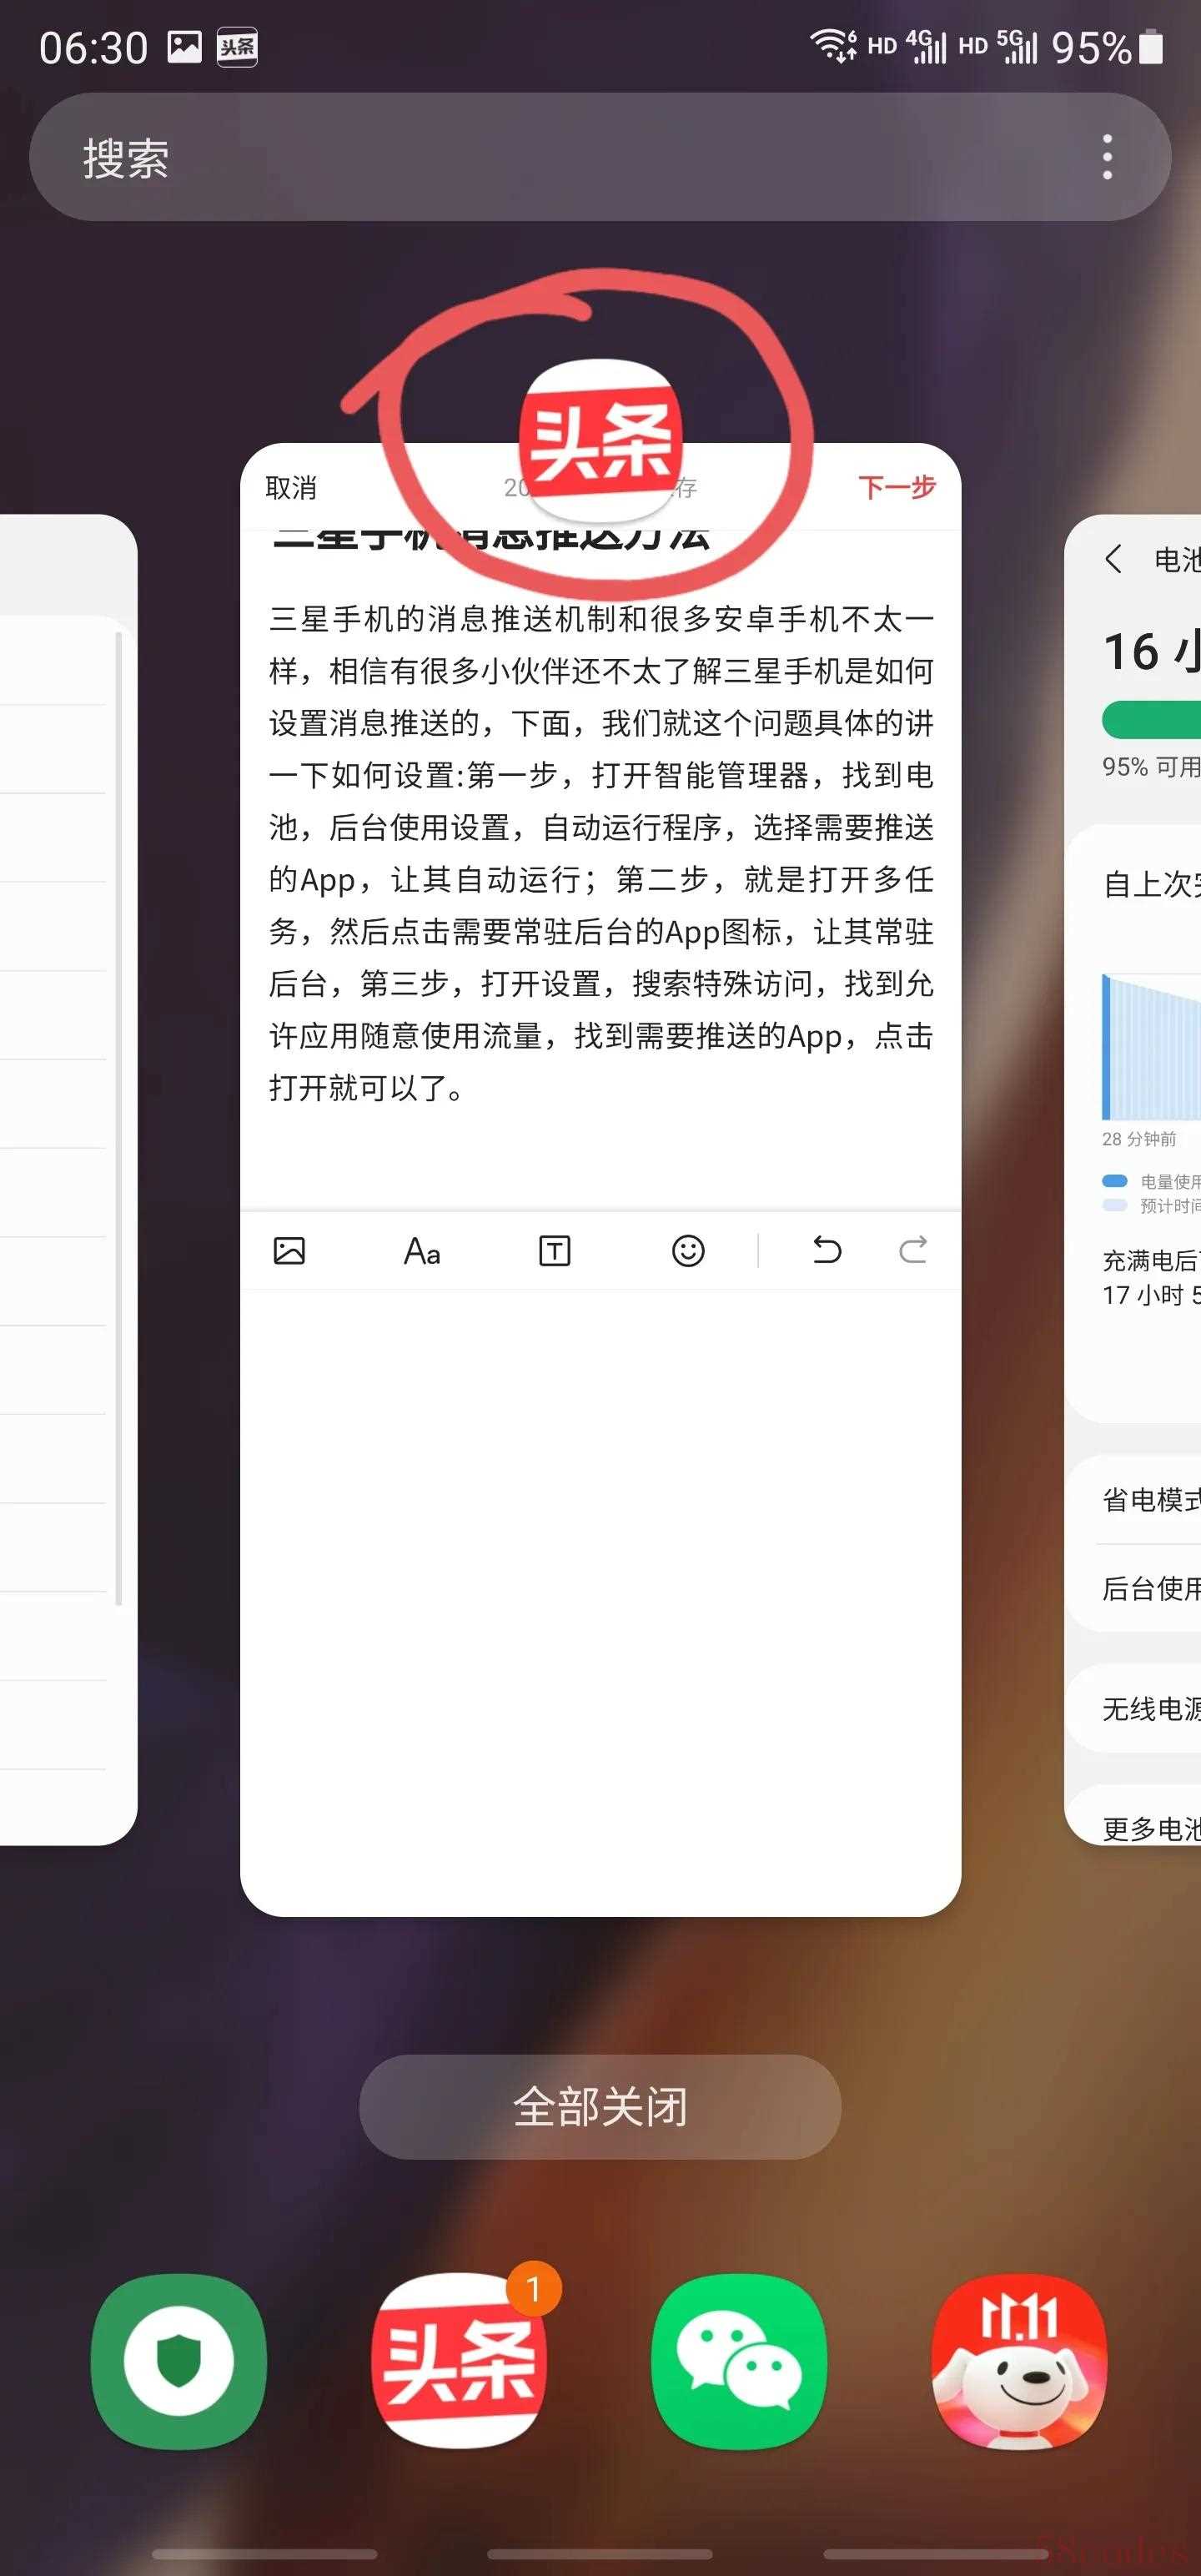Tap the insert image icon in editor toolbar
The height and width of the screenshot is (2576, 1201).
289,1250
